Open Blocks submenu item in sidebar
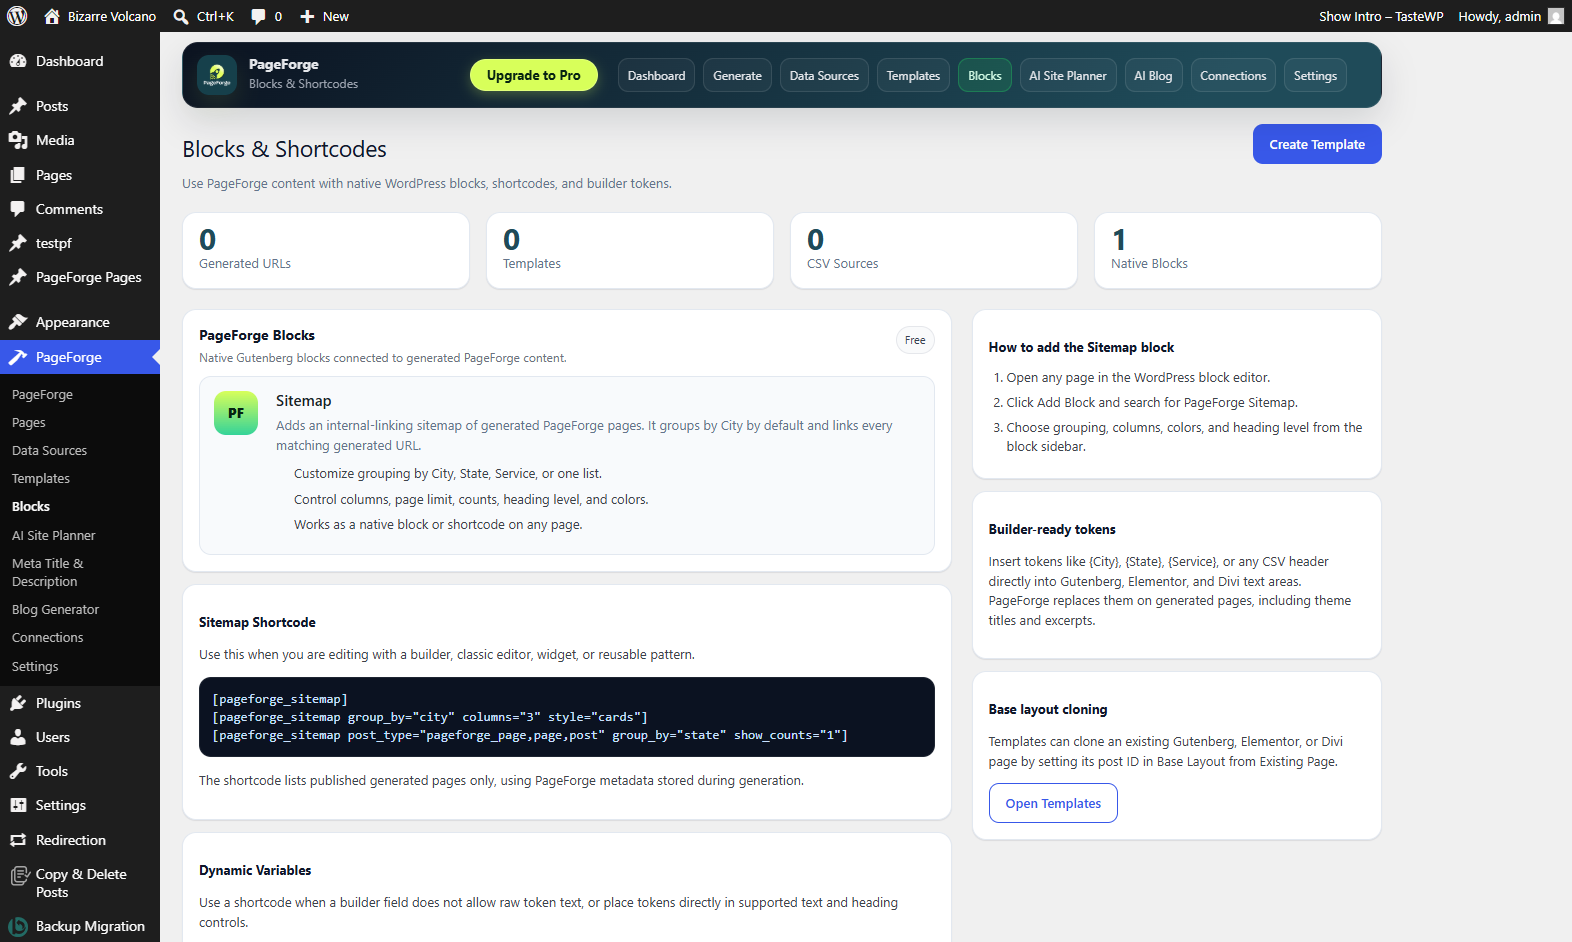 coord(31,507)
